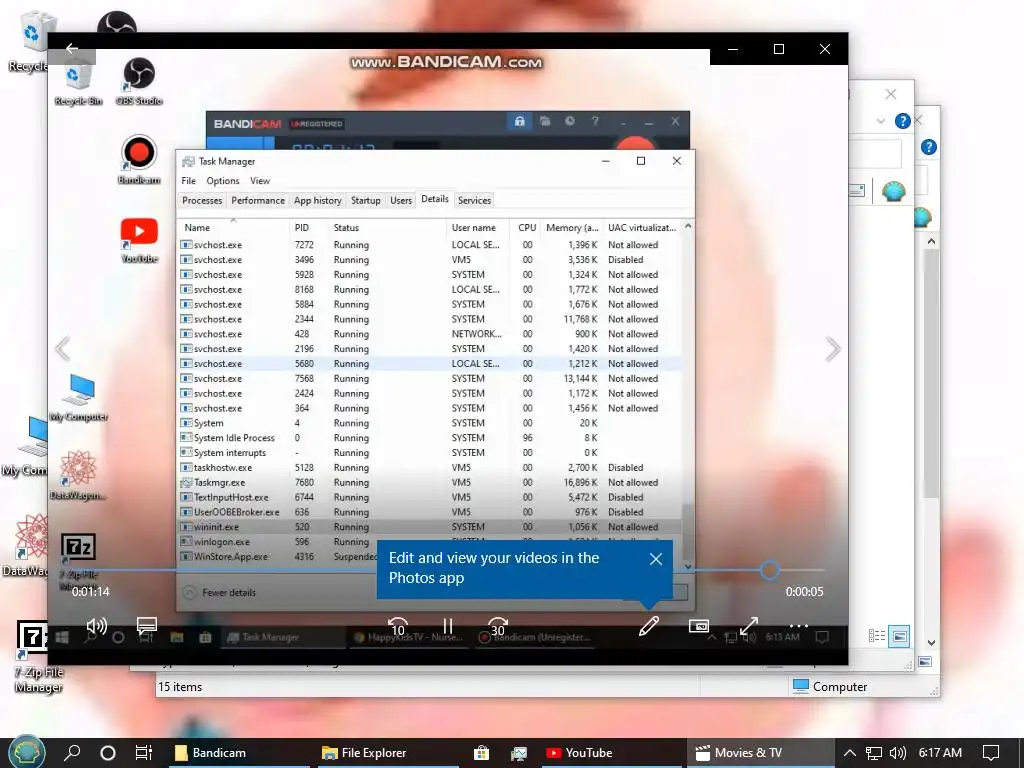Image resolution: width=1024 pixels, height=768 pixels.
Task: Open the Startup tab
Action: pyautogui.click(x=366, y=200)
